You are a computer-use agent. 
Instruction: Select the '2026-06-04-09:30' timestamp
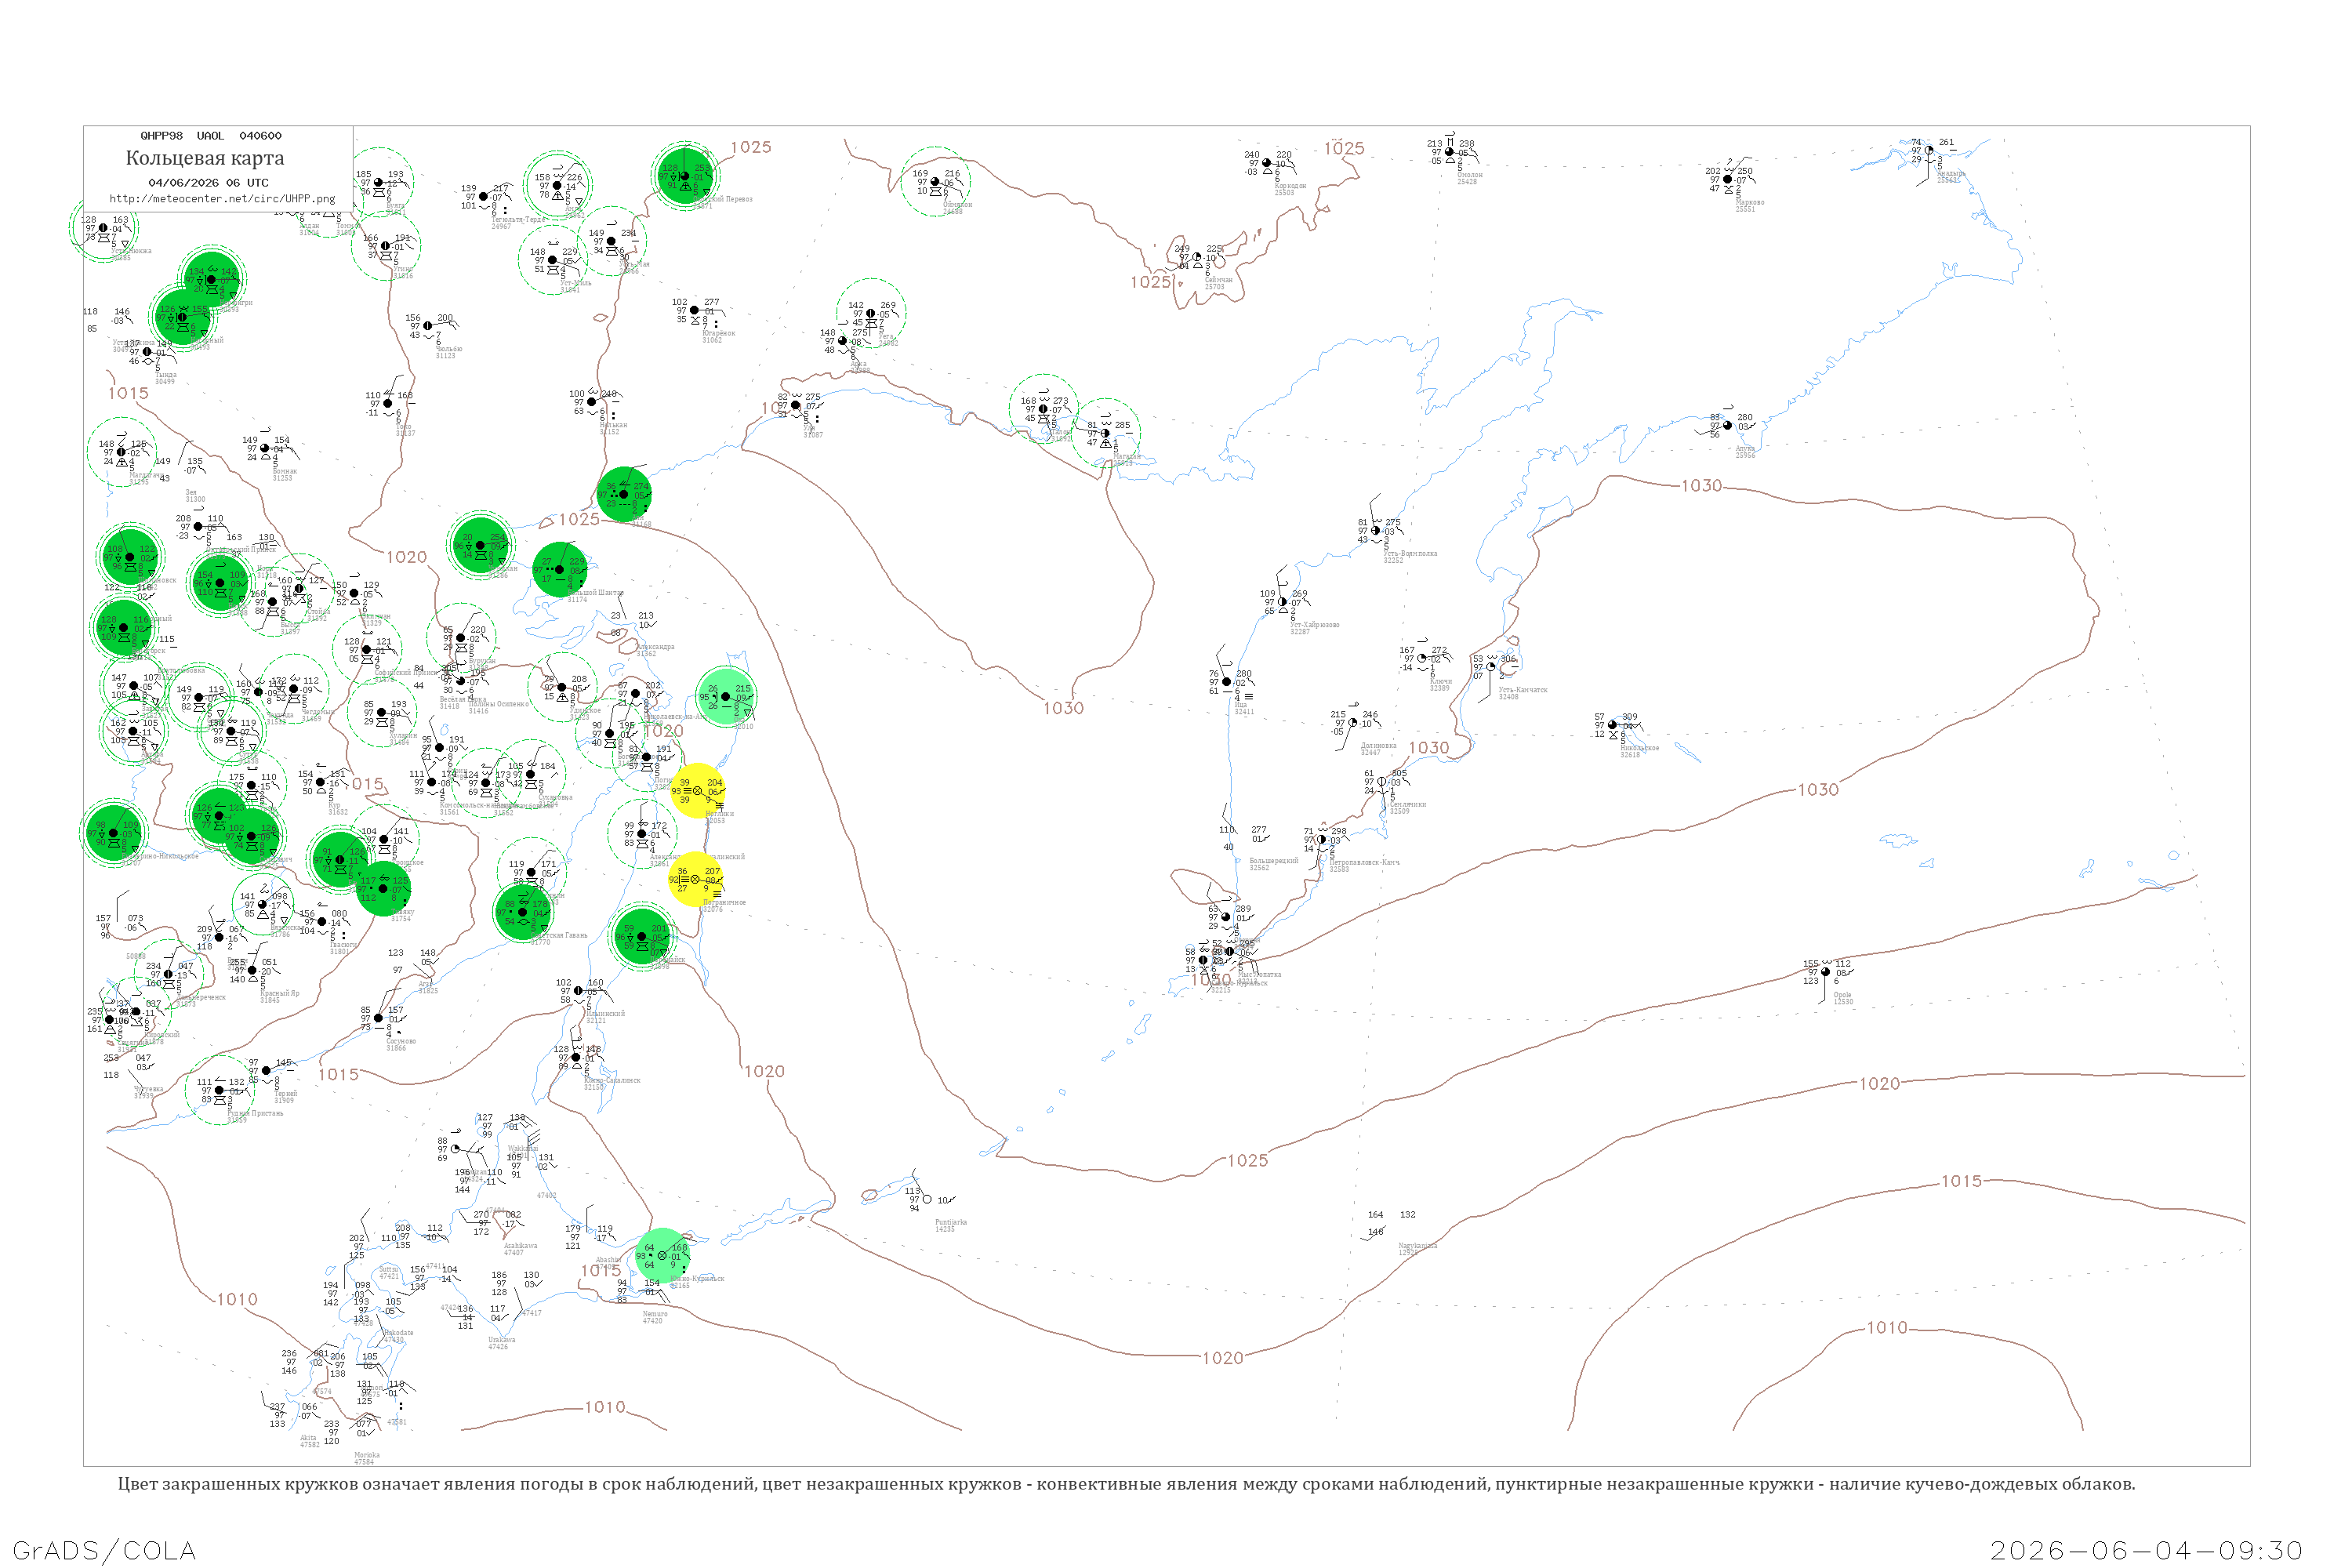2146,1550
